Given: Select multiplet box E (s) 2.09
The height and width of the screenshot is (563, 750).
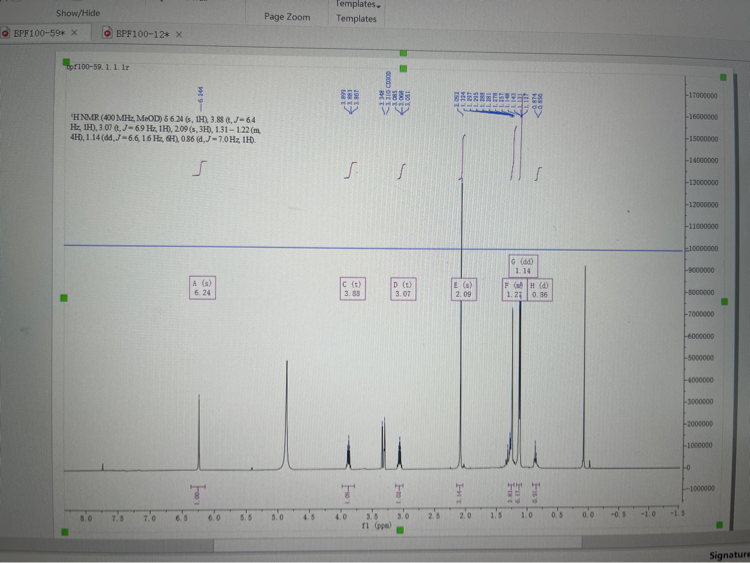Looking at the screenshot, I should pos(464,288).
